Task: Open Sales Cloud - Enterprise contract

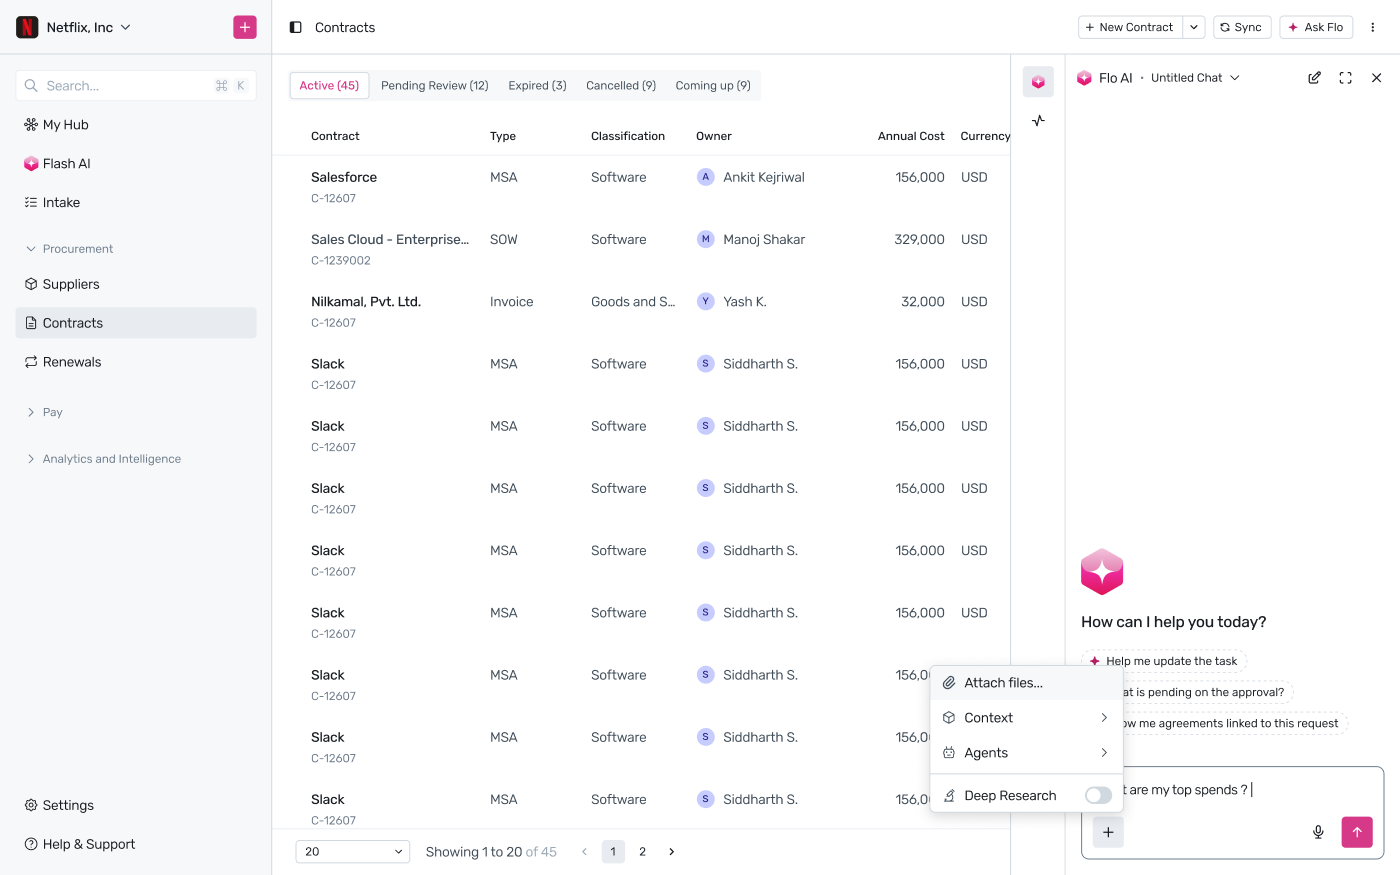Action: tap(641, 249)
